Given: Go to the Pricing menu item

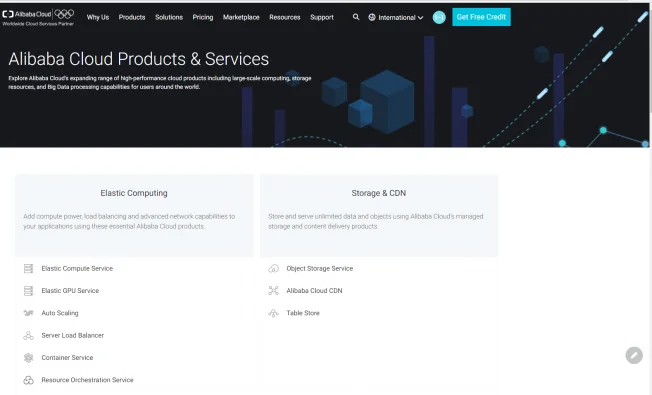Looking at the screenshot, I should 203,17.
